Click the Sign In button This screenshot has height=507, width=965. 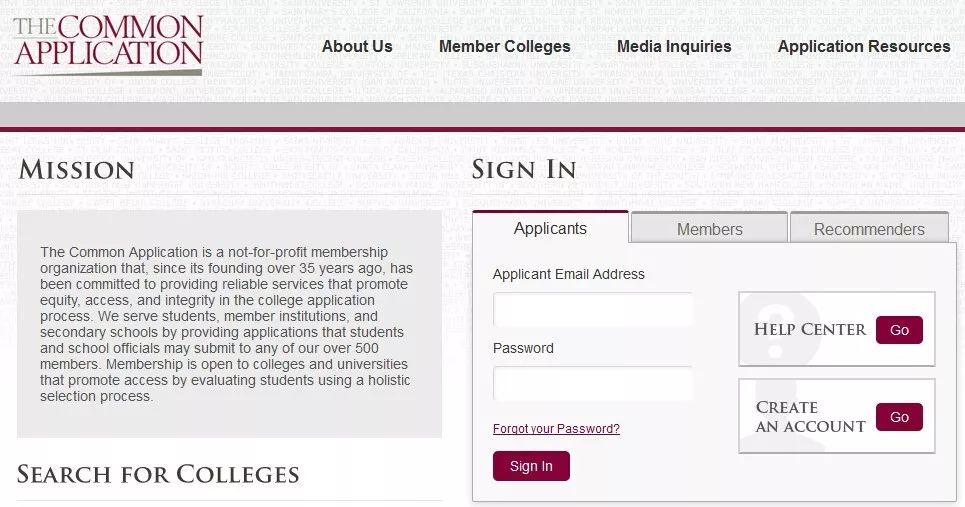pos(531,466)
